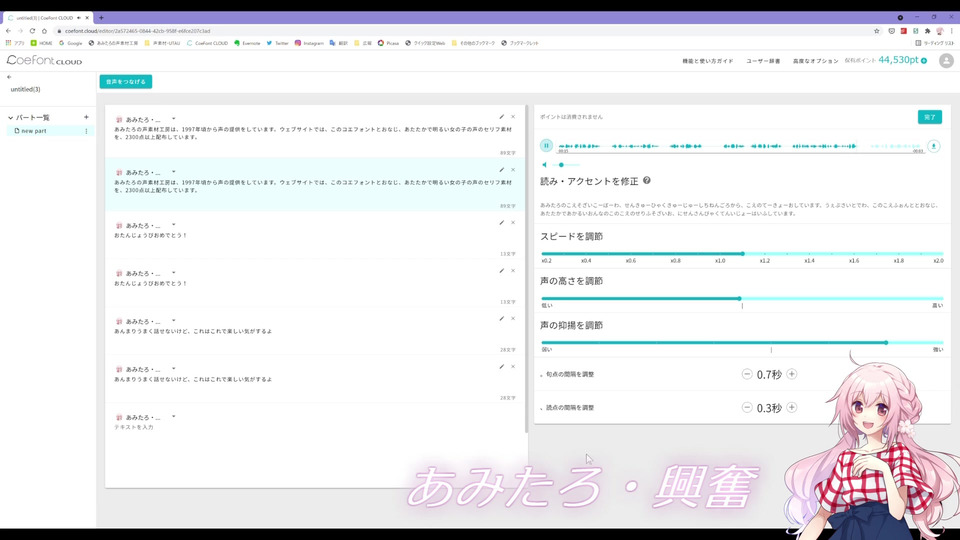
Task: Adjust the 声の高さを調節 pitch slider
Action: 742,298
